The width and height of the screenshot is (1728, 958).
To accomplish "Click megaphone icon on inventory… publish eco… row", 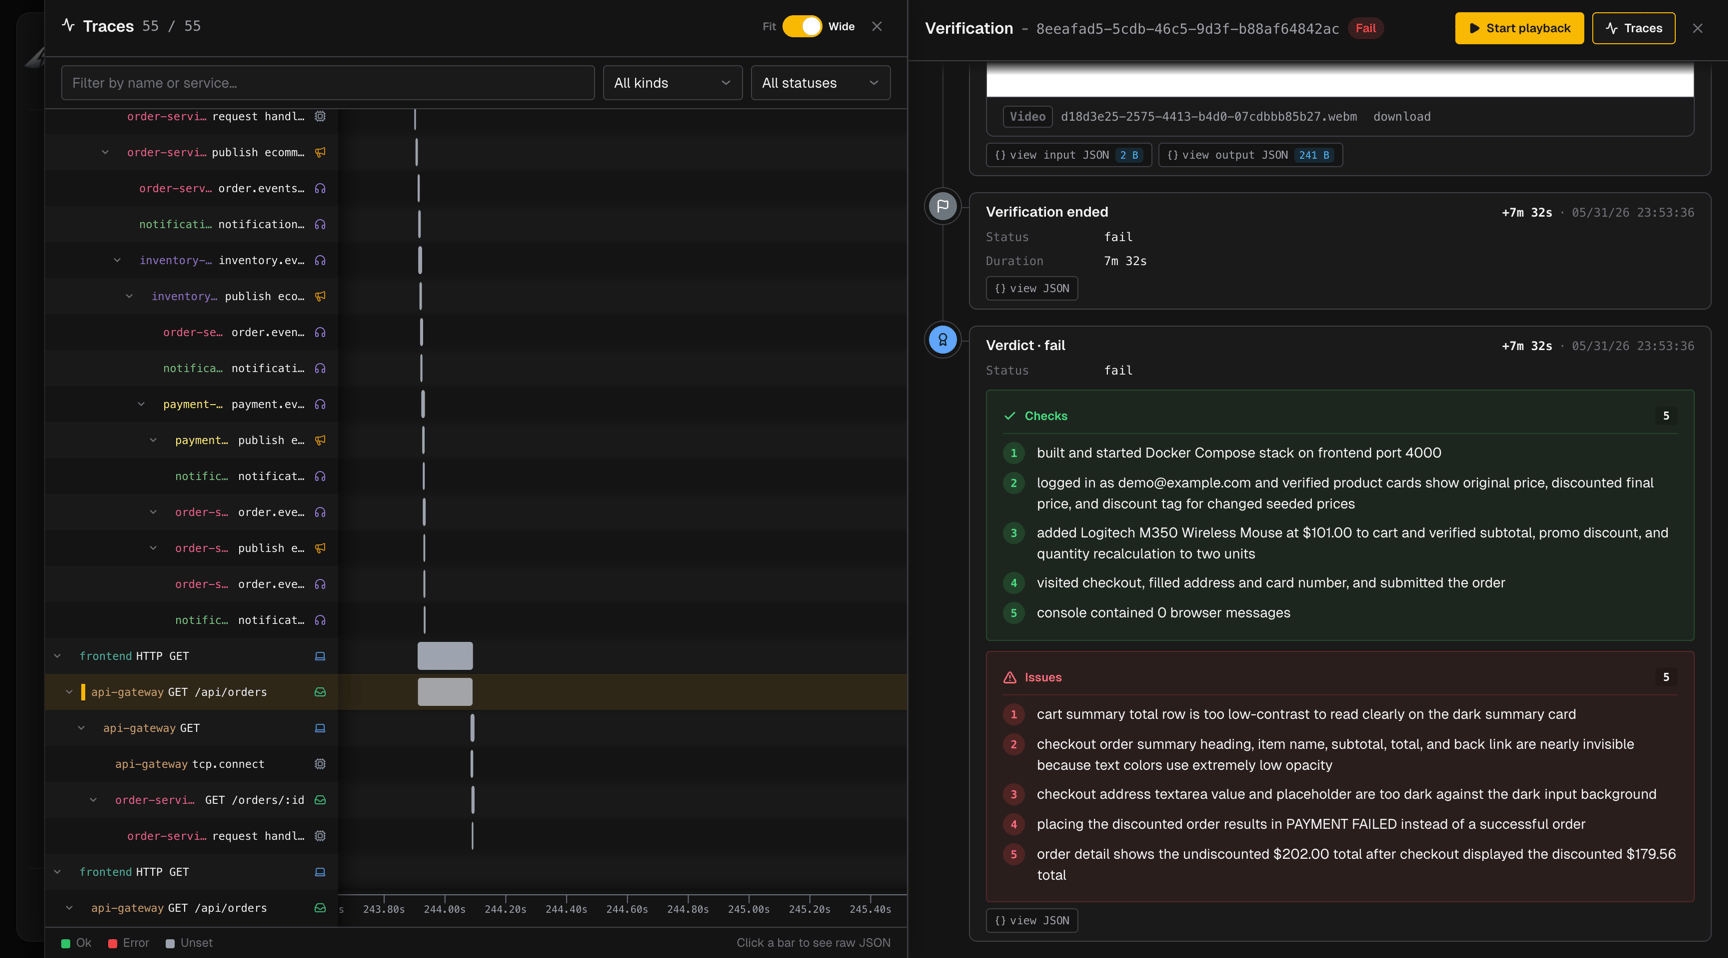I will point(320,296).
